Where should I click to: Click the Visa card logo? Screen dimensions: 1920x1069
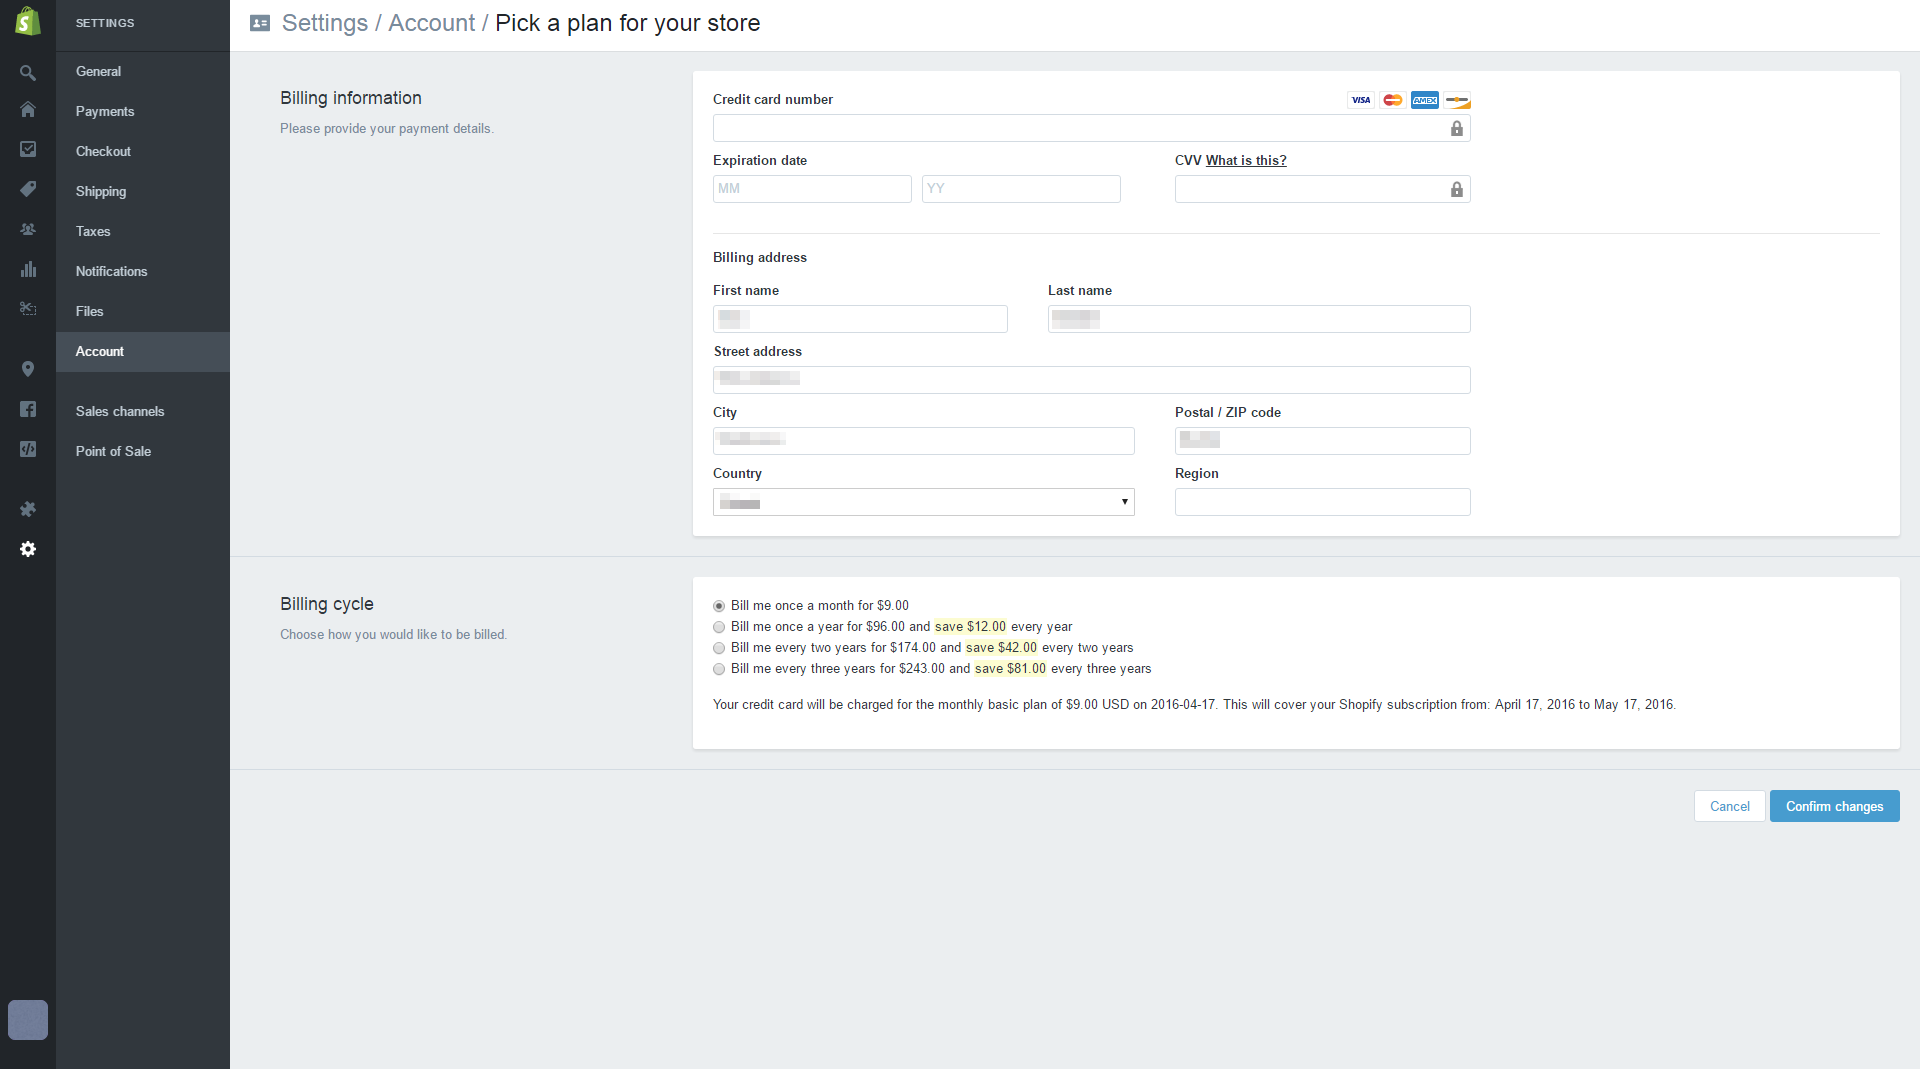pyautogui.click(x=1361, y=100)
